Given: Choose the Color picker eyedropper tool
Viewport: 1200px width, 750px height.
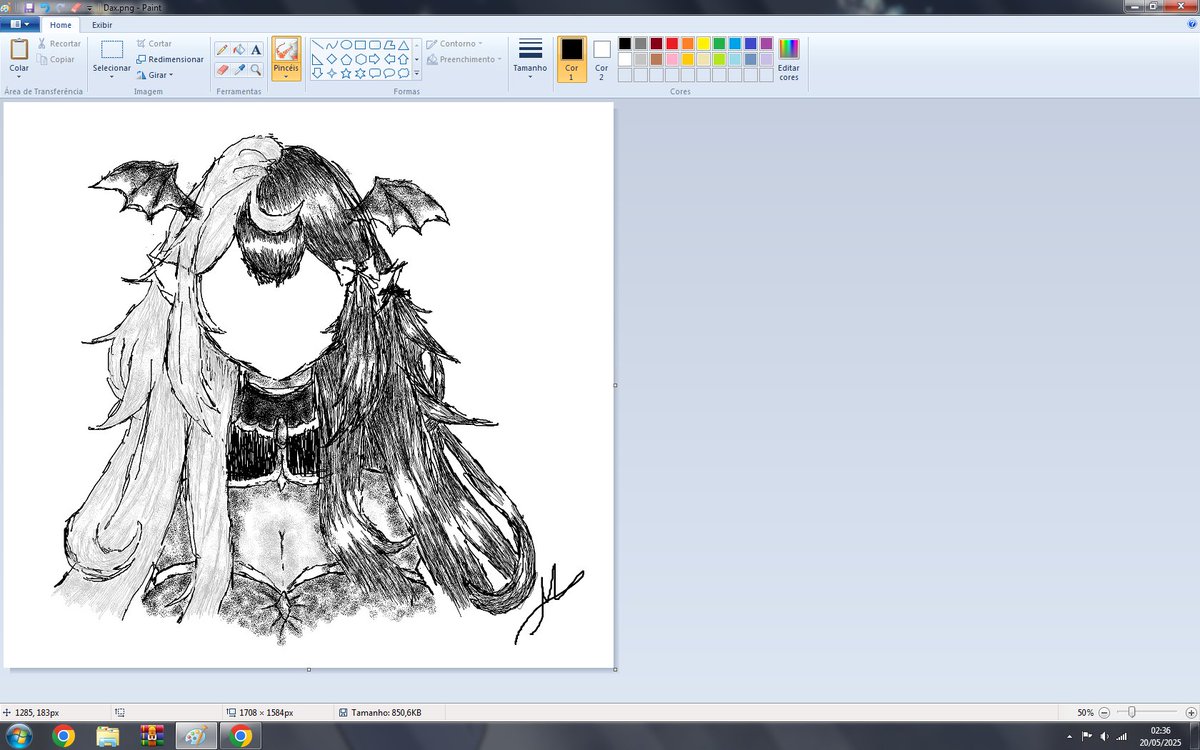Looking at the screenshot, I should tap(241, 71).
